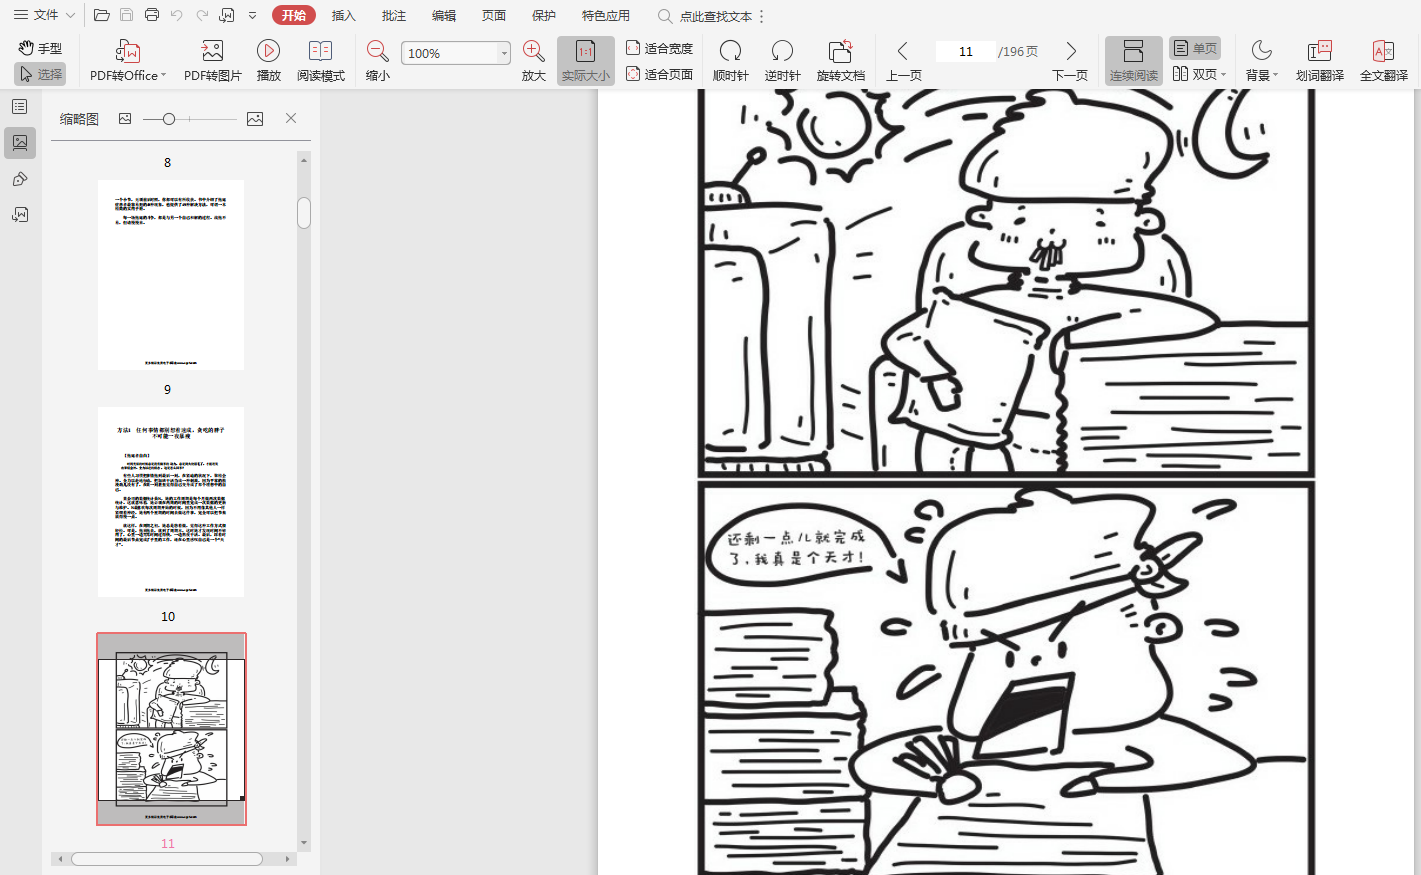Click the thumbnail panel horizontal scrollbar
The width and height of the screenshot is (1421, 875).
[x=167, y=859]
